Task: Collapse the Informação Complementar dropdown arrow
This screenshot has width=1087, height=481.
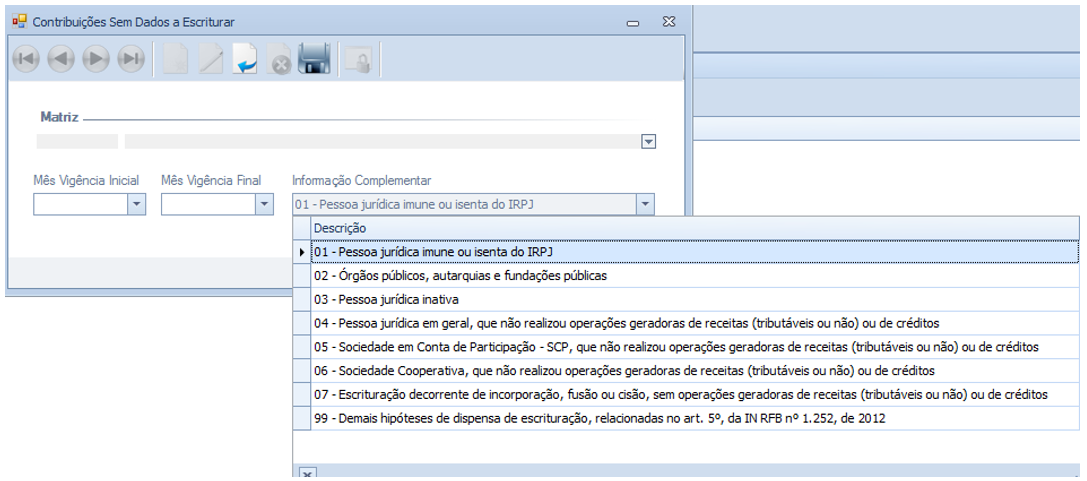Action: [645, 204]
